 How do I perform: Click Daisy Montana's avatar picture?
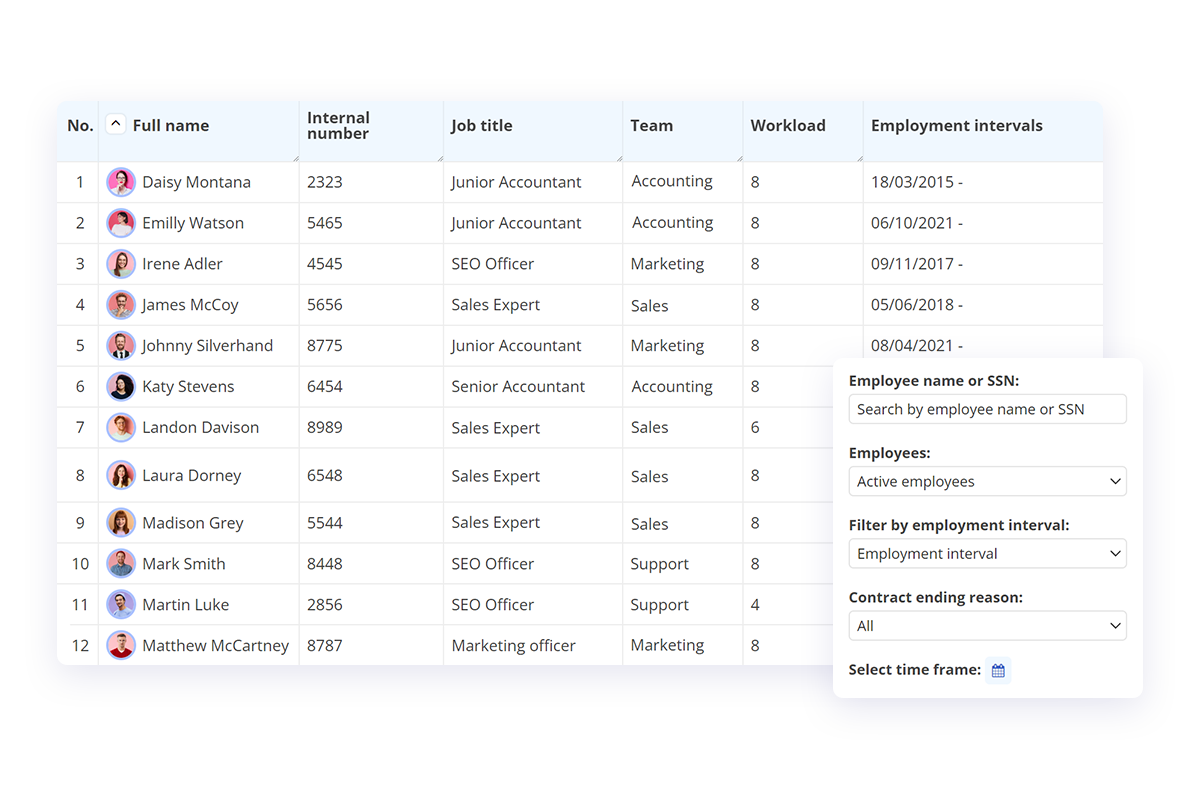(121, 182)
